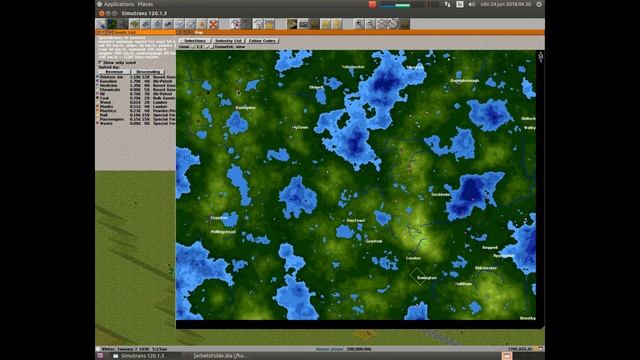Open the system gear menu
The image size is (640, 360).
coord(539,4)
